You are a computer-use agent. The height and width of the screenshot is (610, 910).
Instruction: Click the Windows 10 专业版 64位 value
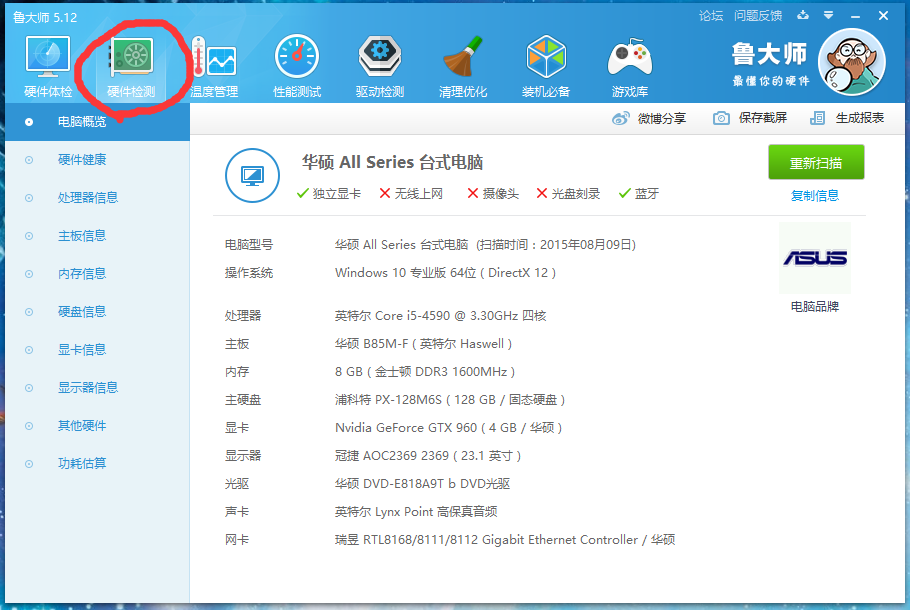tap(445, 273)
